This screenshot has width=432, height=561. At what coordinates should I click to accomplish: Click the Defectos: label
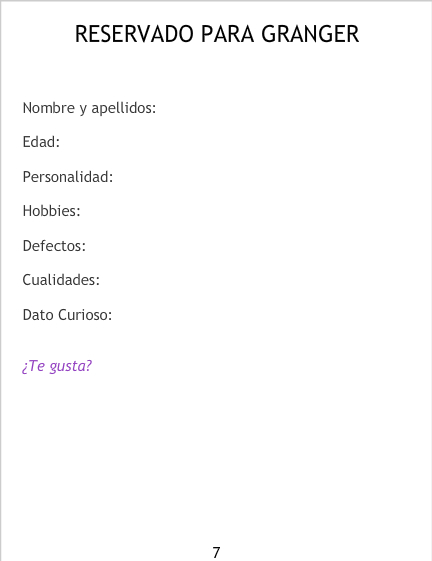click(54, 246)
